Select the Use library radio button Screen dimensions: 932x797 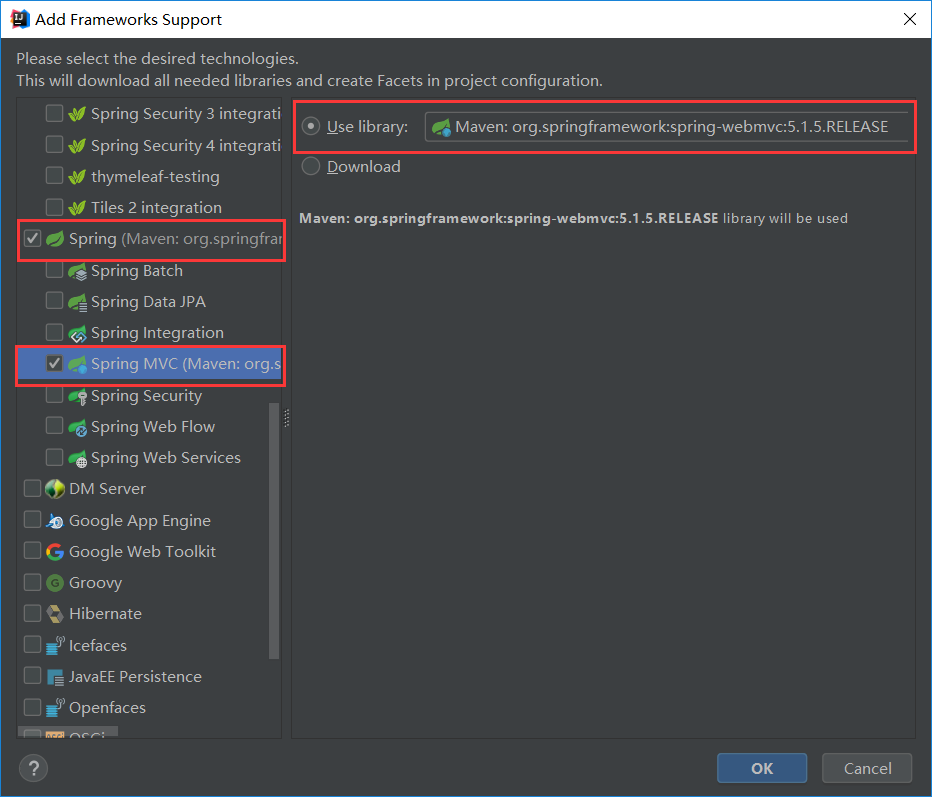click(x=311, y=127)
